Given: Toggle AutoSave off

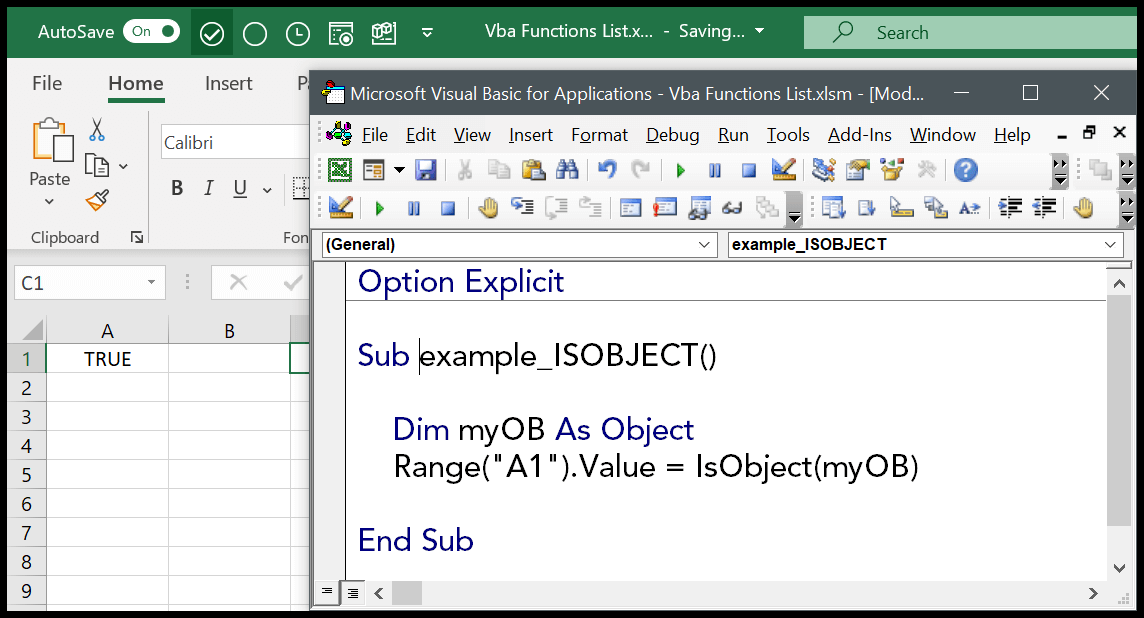Looking at the screenshot, I should coord(151,31).
